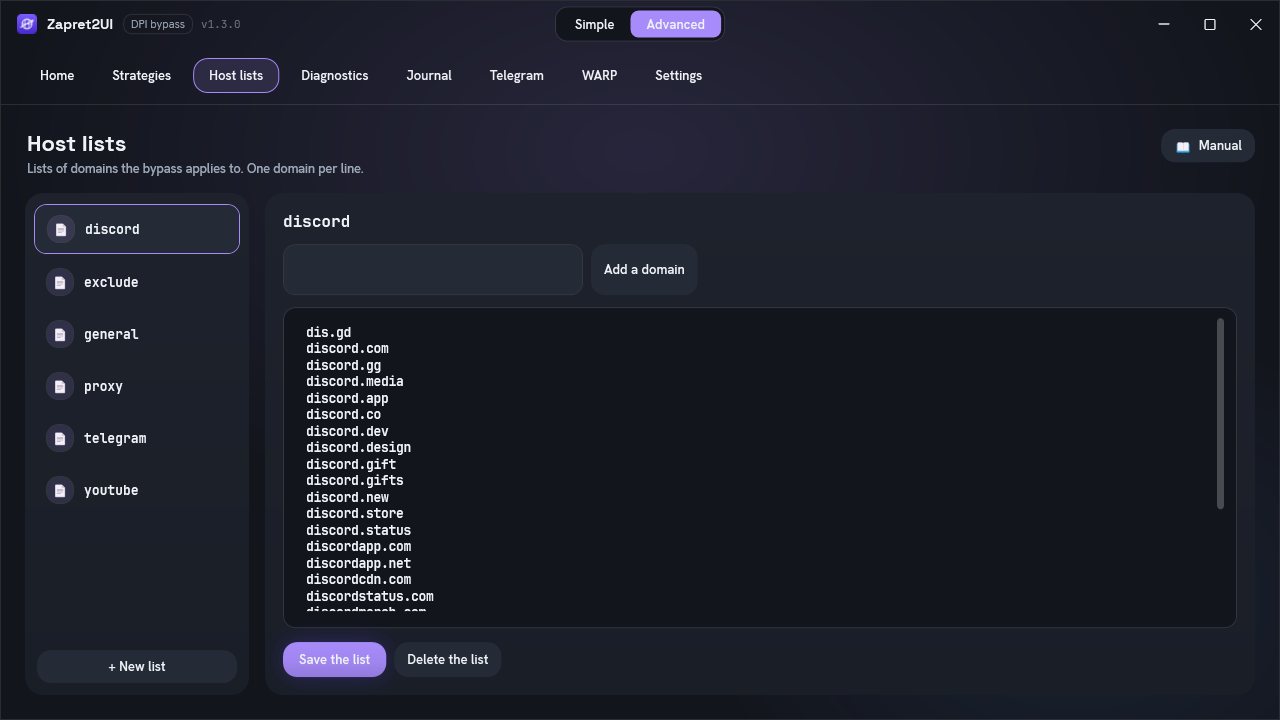Image resolution: width=1280 pixels, height=720 pixels.
Task: Select the youtube host list label
Action: [x=111, y=490]
